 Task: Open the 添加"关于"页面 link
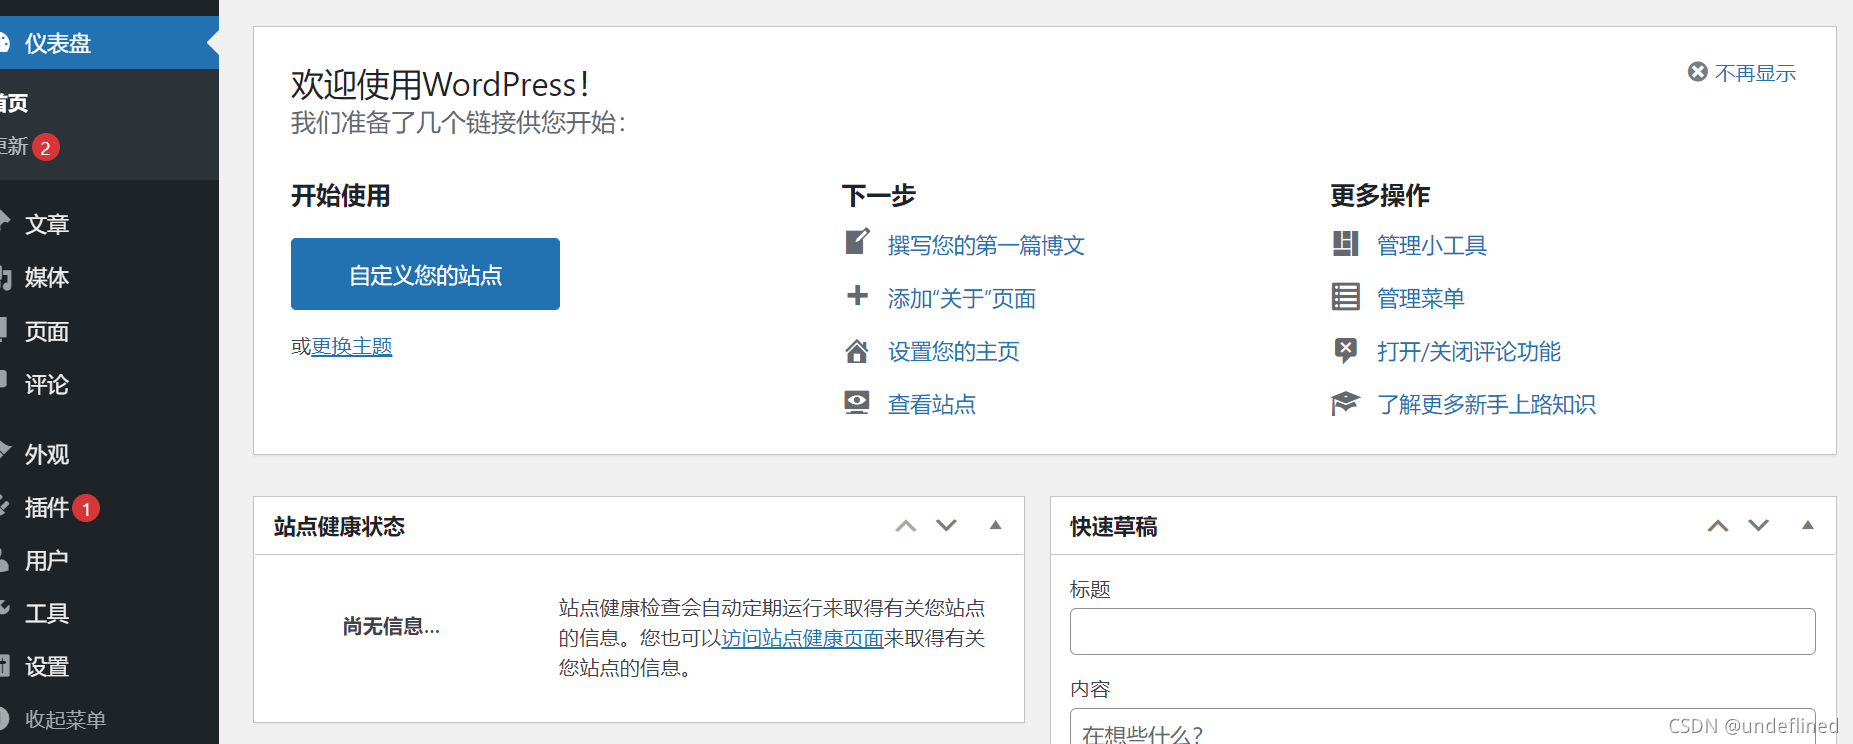coord(962,298)
